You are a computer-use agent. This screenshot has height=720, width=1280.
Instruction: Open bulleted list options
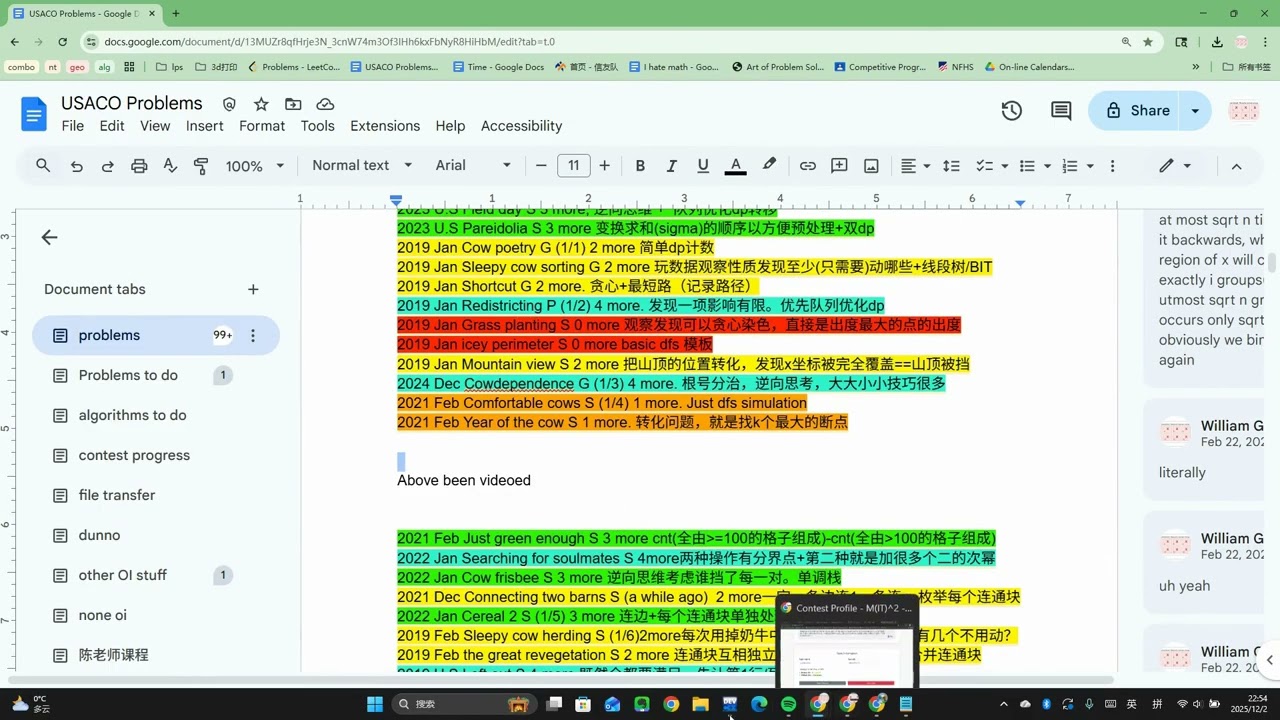pyautogui.click(x=1034, y=166)
